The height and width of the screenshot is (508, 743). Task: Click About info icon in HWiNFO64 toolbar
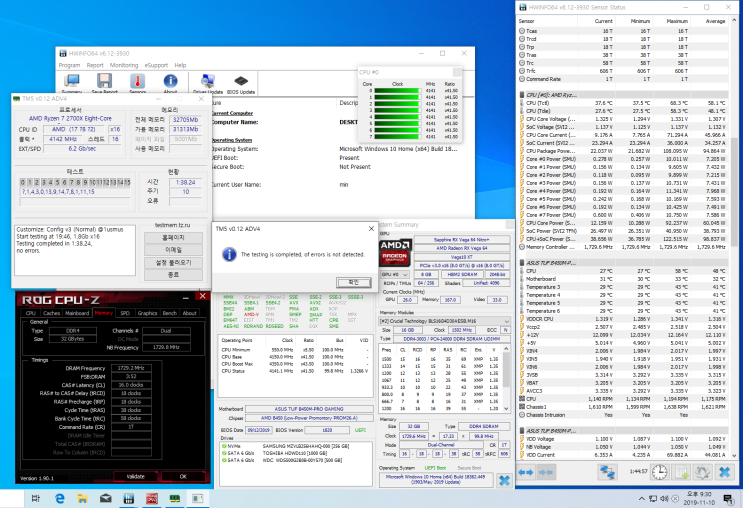[x=170, y=82]
